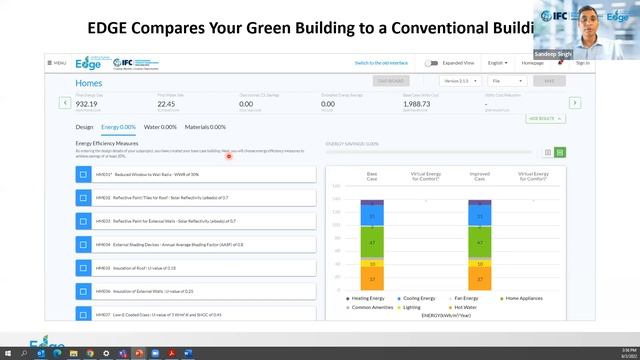Toggle Cooling Energy legend entry
The width and height of the screenshot is (640, 360).
[416, 298]
